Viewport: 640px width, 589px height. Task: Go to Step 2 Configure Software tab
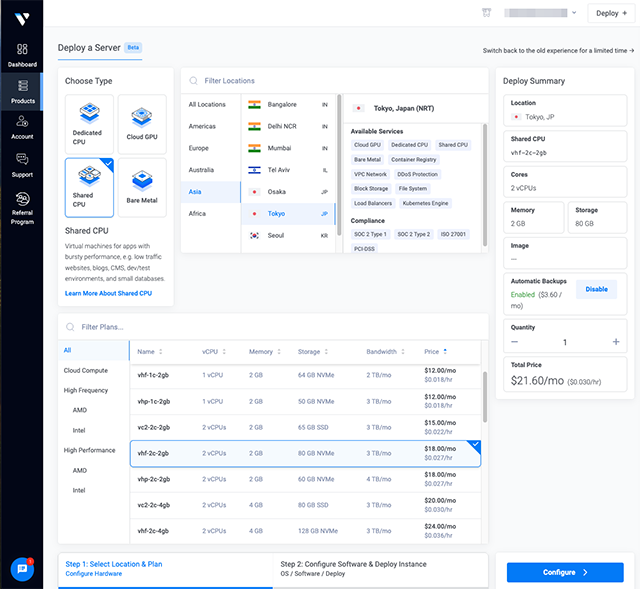coord(380,569)
